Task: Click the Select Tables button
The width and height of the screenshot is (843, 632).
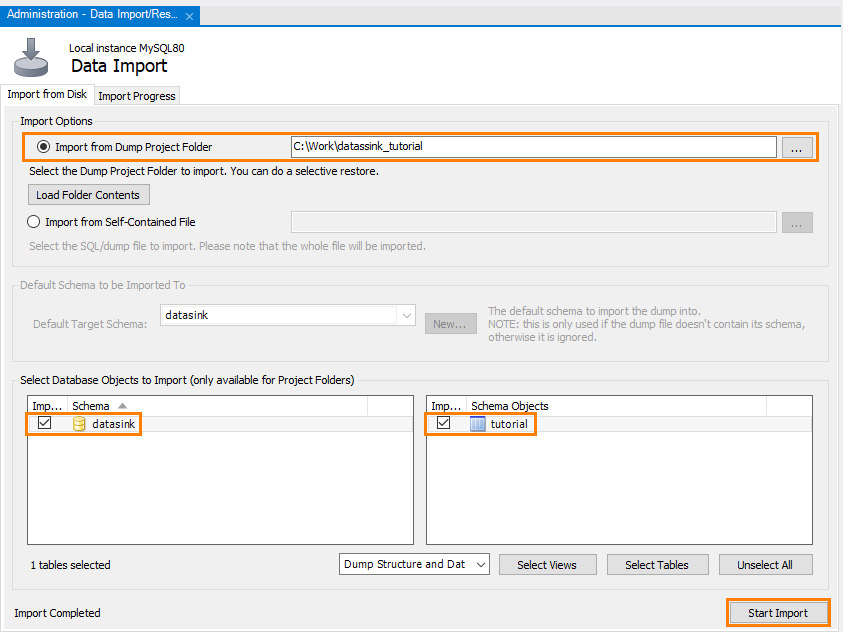Action: (x=657, y=564)
